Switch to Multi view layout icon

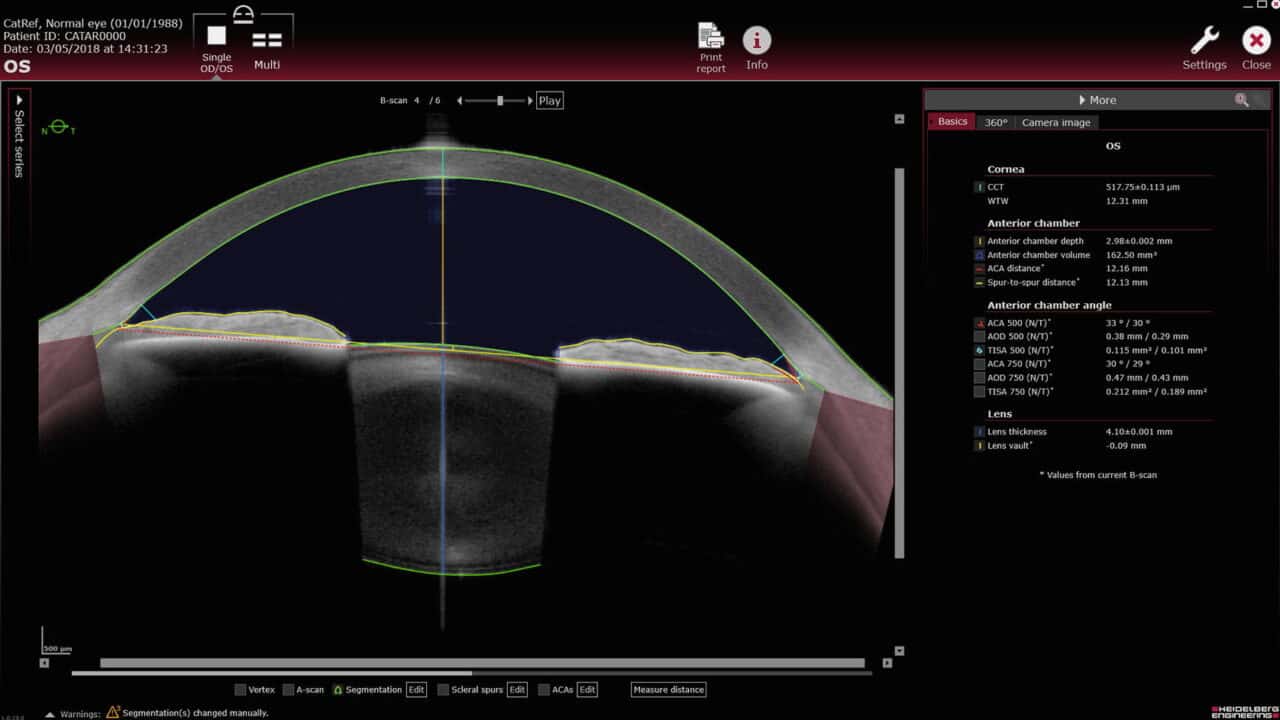pos(267,40)
